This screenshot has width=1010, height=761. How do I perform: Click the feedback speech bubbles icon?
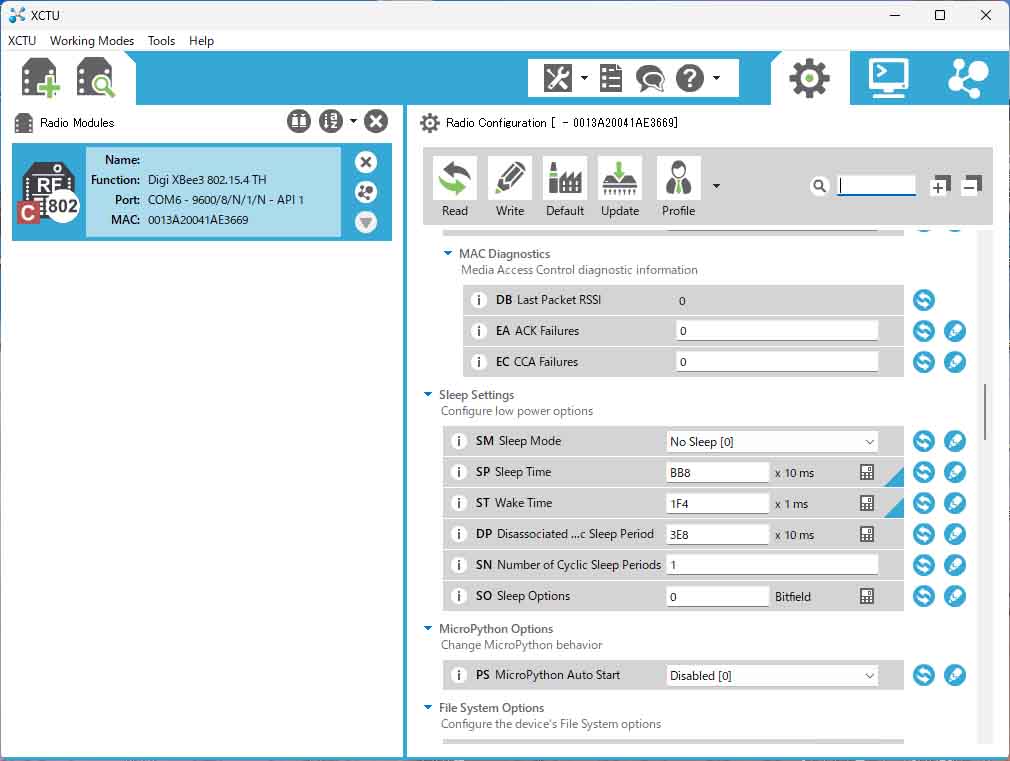(650, 79)
